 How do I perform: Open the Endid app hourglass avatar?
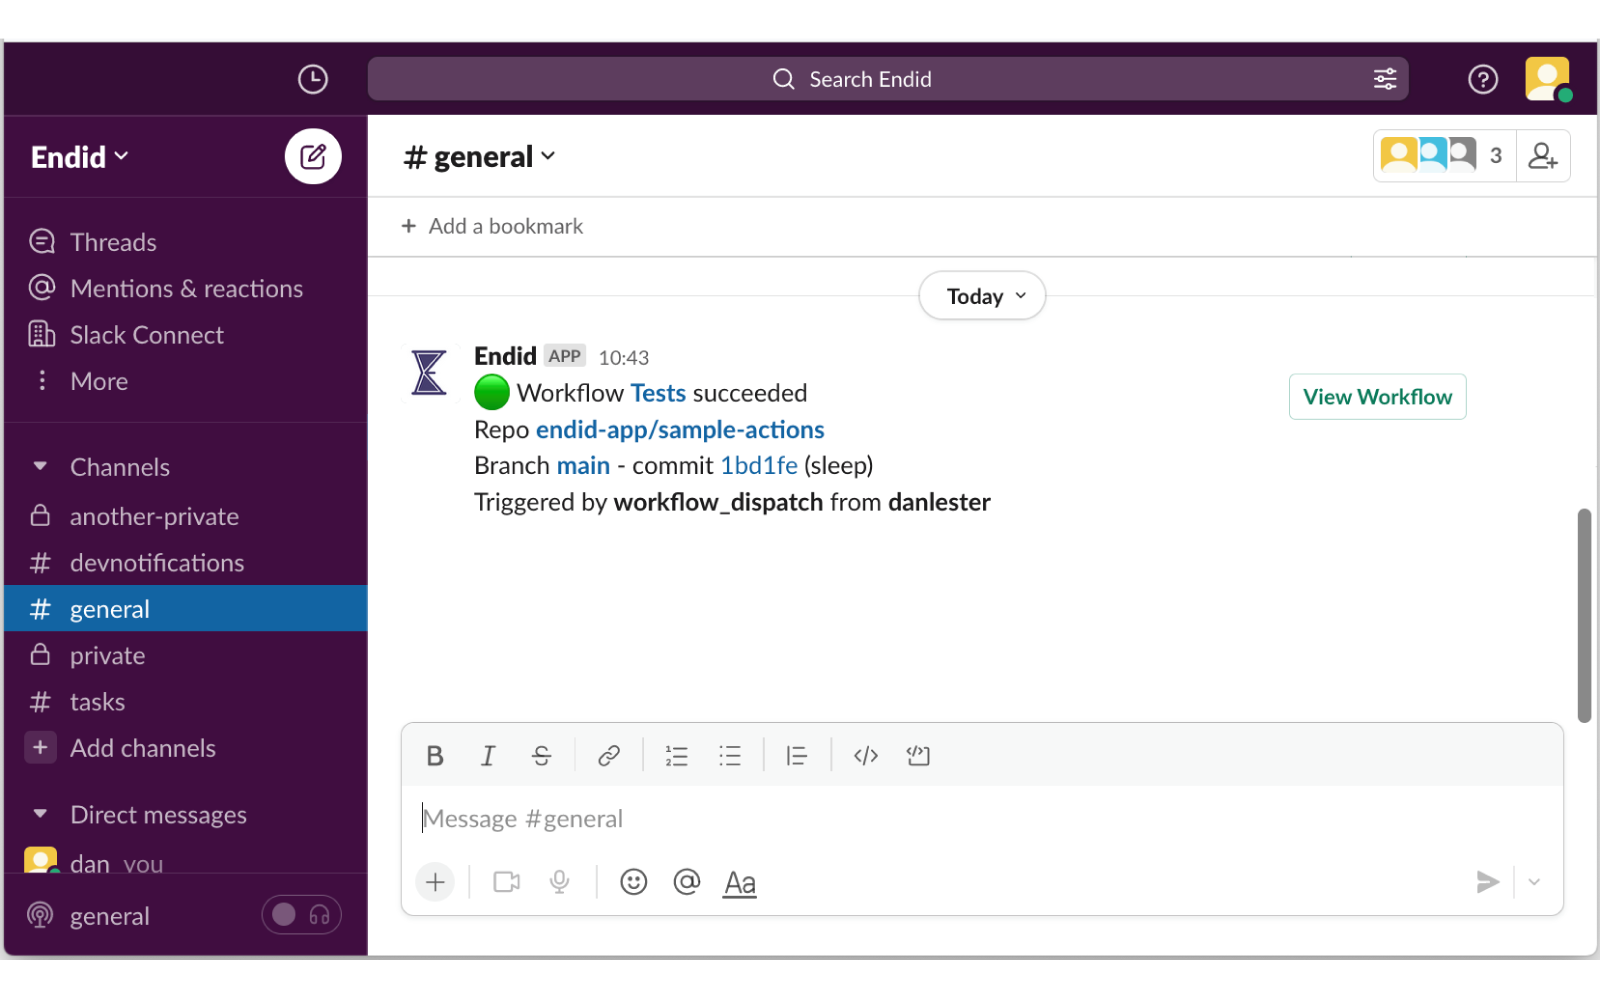[429, 372]
